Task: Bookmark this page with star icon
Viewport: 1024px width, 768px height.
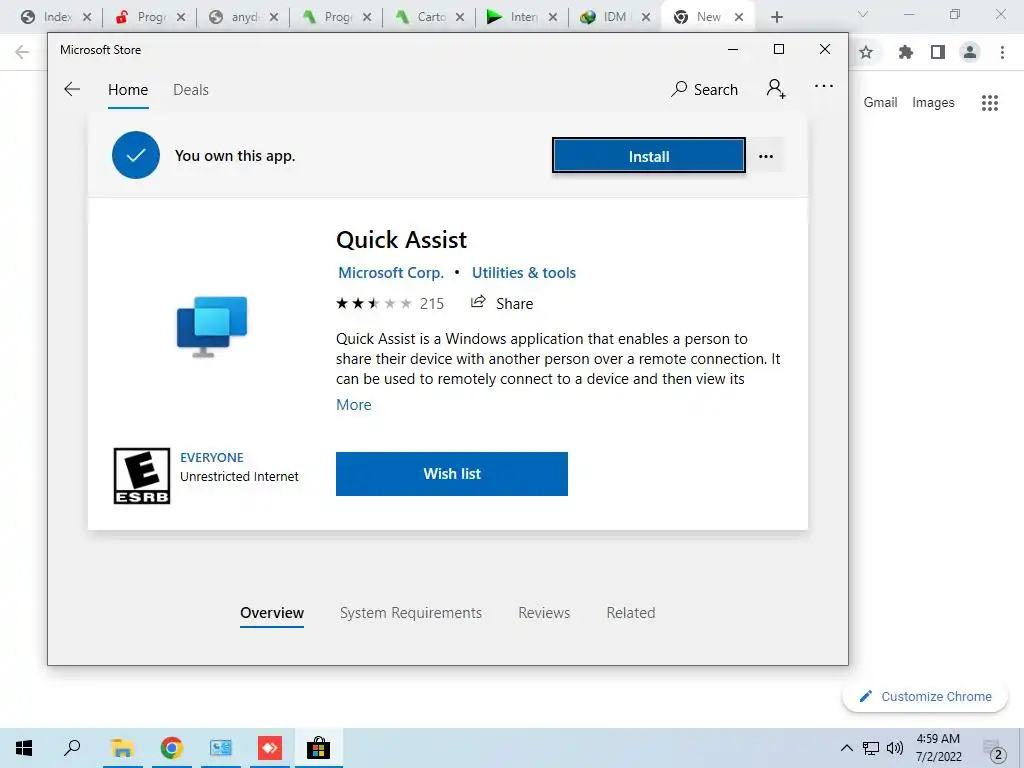Action: pyautogui.click(x=866, y=52)
